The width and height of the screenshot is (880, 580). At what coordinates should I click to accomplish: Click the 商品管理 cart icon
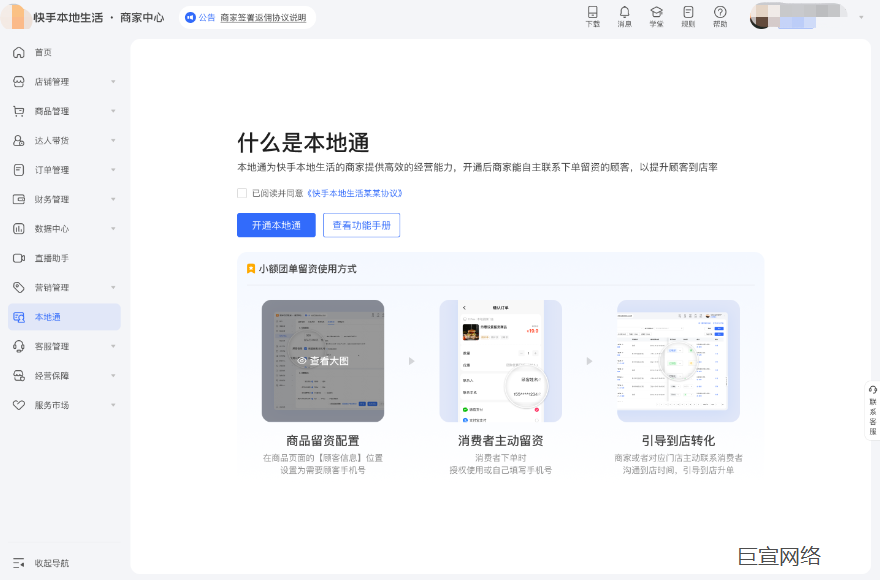[19, 111]
